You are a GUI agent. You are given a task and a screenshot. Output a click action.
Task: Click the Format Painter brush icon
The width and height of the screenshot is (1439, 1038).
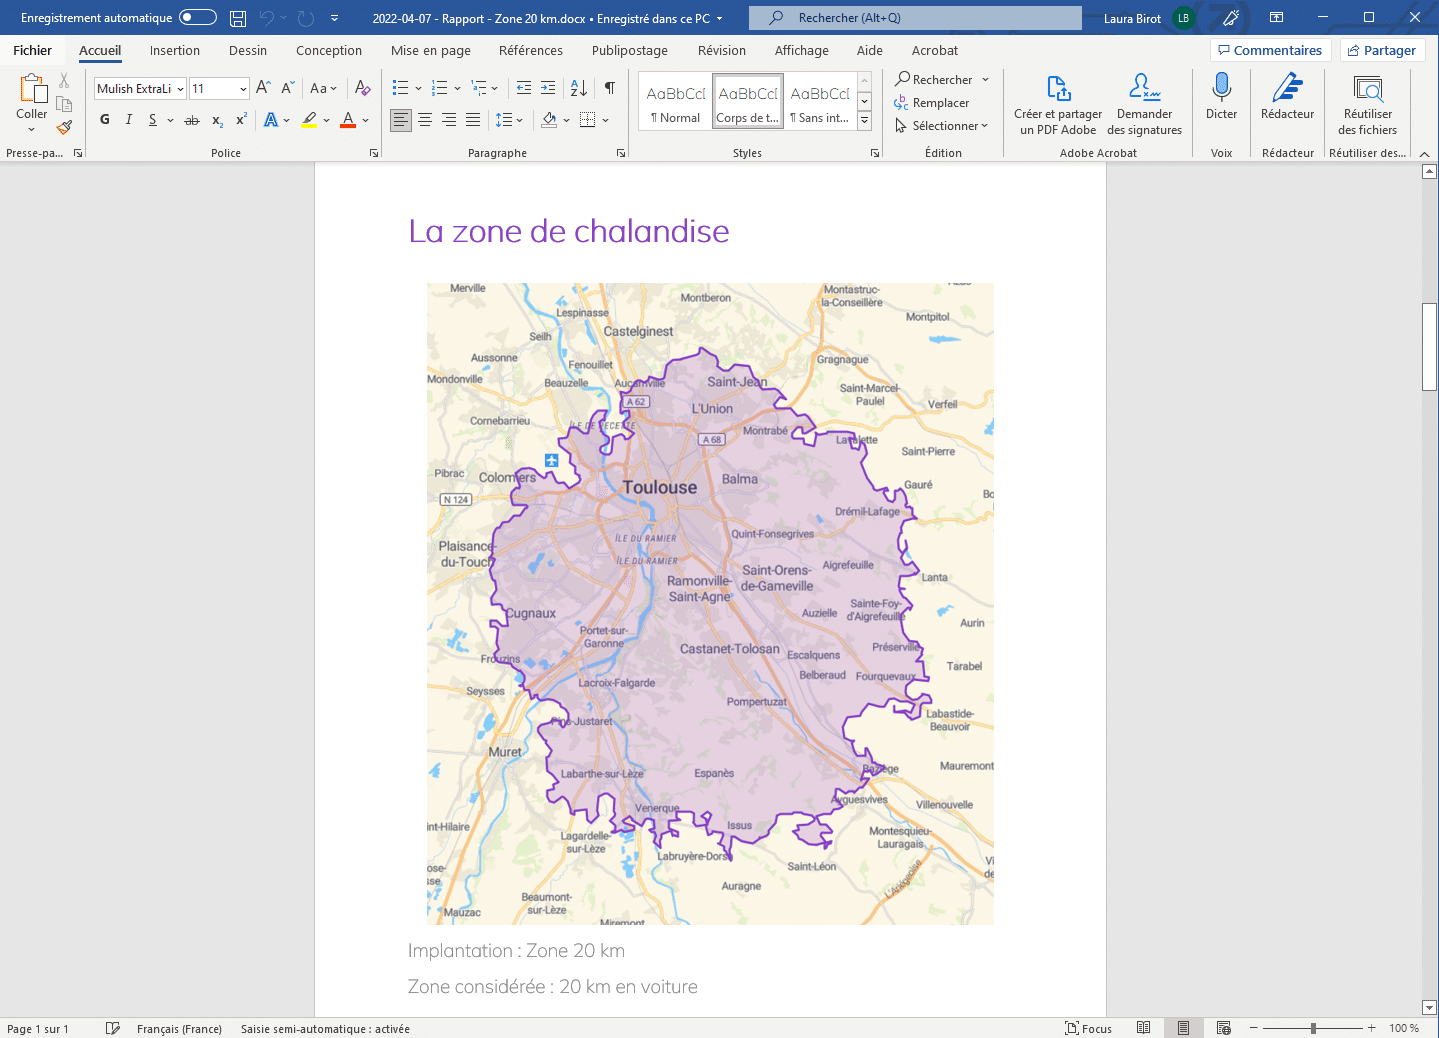click(x=64, y=127)
